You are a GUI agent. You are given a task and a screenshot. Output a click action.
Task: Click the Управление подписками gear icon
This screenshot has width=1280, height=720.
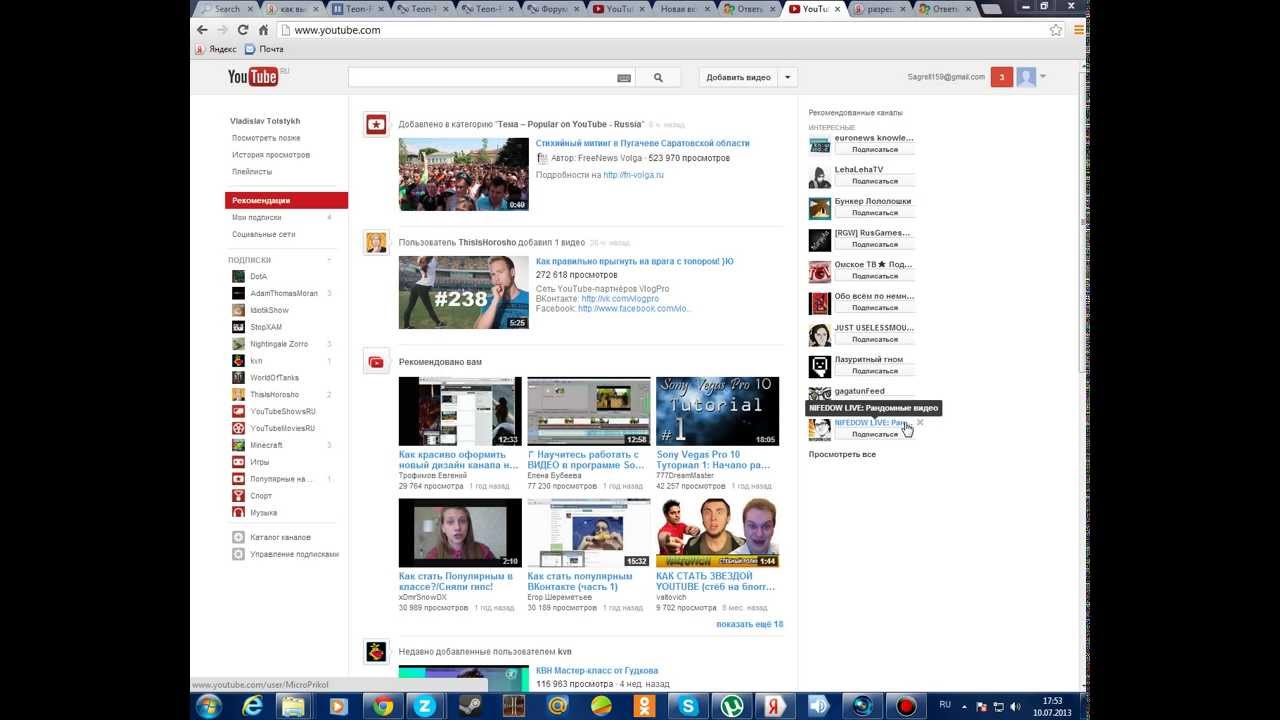tap(238, 554)
